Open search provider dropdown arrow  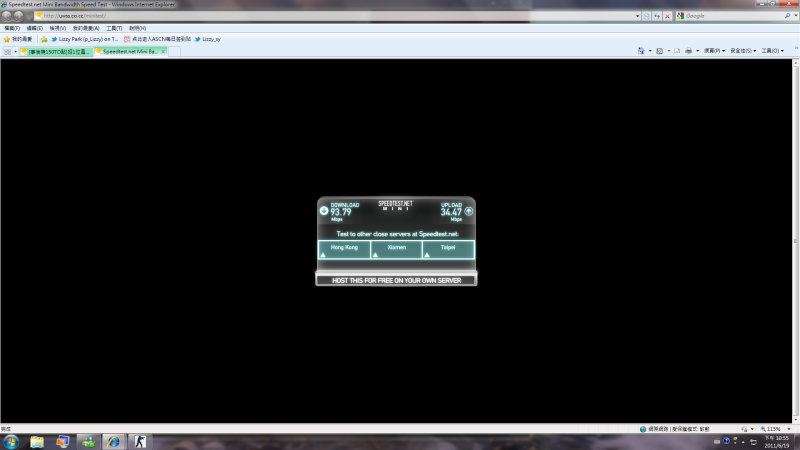[x=796, y=16]
